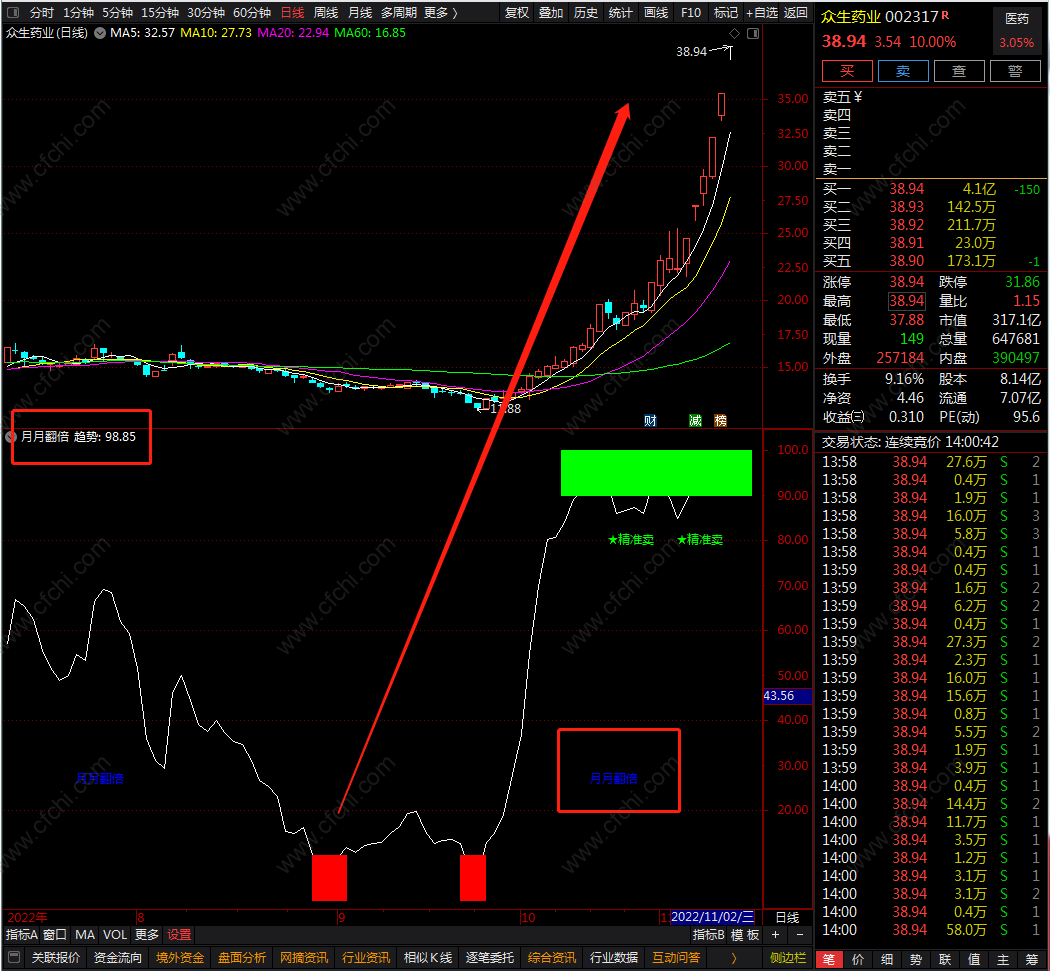Select the 值 value tab
The image size is (1050, 971).
pos(974,960)
